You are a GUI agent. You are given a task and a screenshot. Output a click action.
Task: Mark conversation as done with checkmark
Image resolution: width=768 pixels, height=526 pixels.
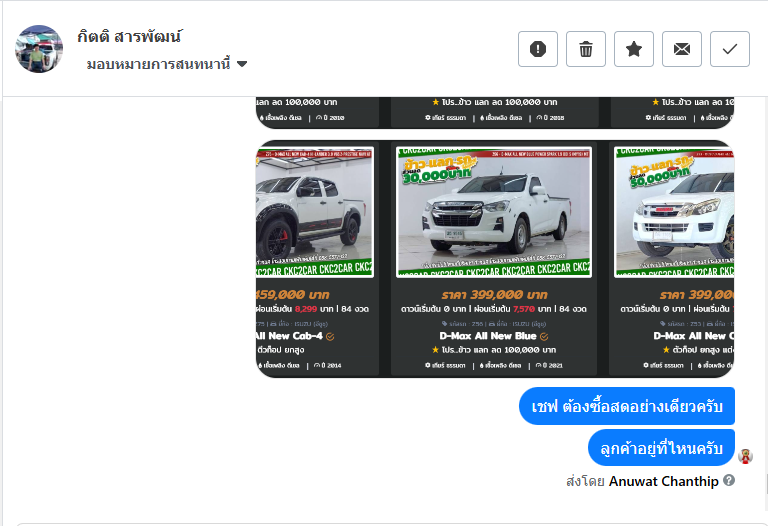click(730, 49)
